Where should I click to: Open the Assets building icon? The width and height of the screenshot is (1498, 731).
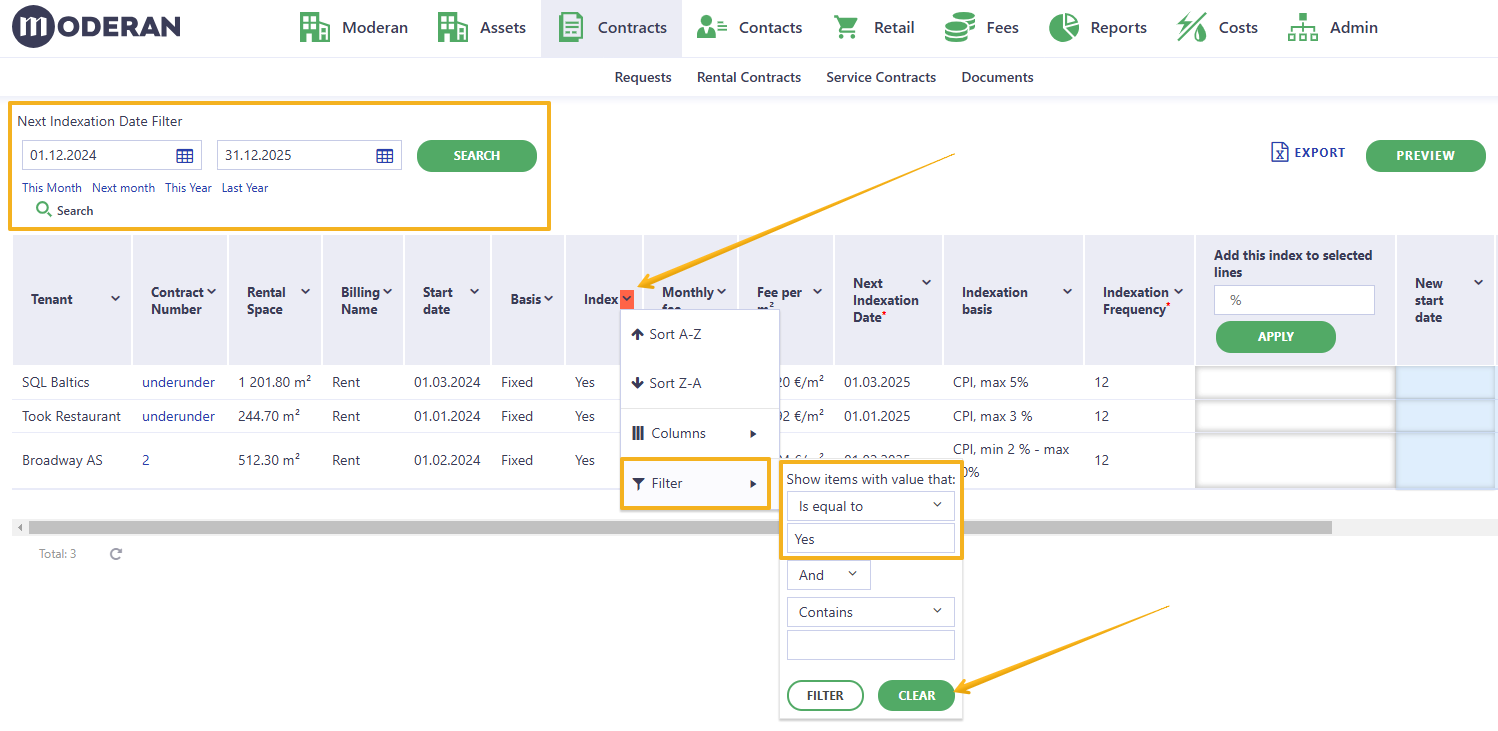click(453, 27)
